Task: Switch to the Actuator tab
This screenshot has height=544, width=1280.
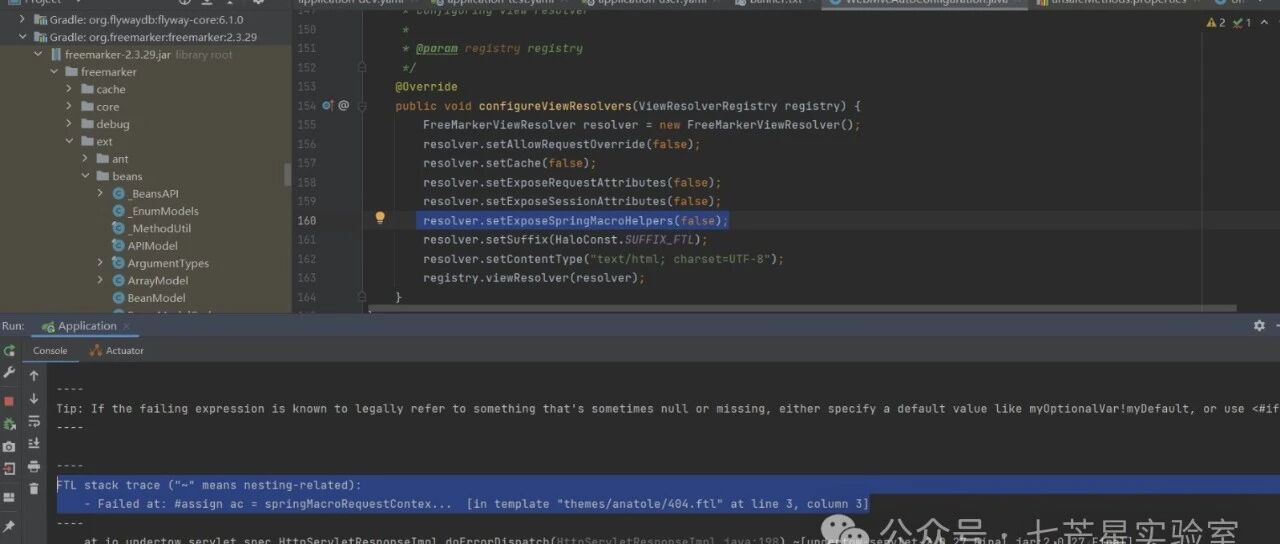Action: coord(117,351)
